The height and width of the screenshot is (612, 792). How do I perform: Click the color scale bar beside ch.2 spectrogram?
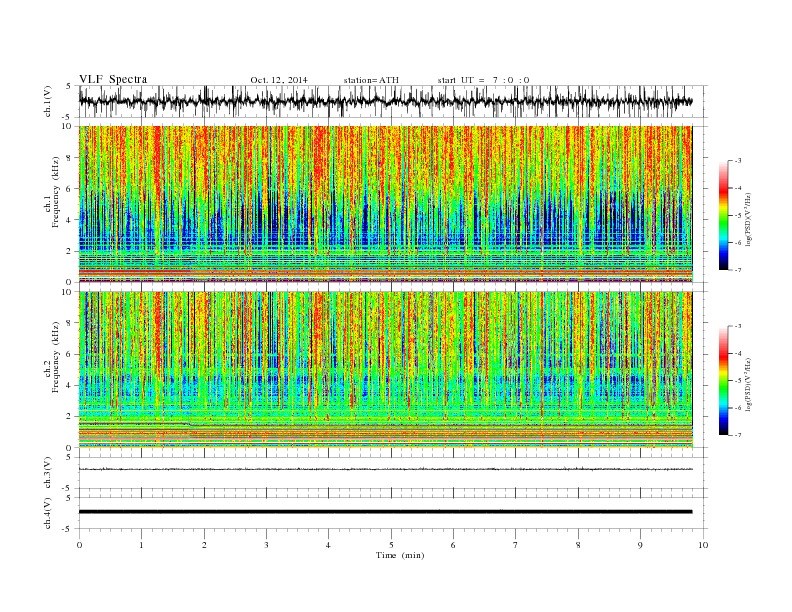pos(723,381)
